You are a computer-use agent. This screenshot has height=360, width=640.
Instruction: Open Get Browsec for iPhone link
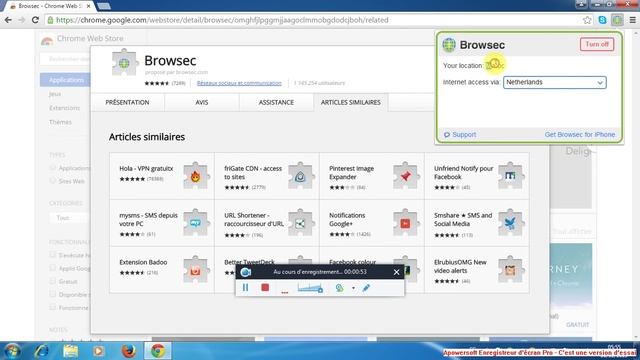click(x=580, y=135)
